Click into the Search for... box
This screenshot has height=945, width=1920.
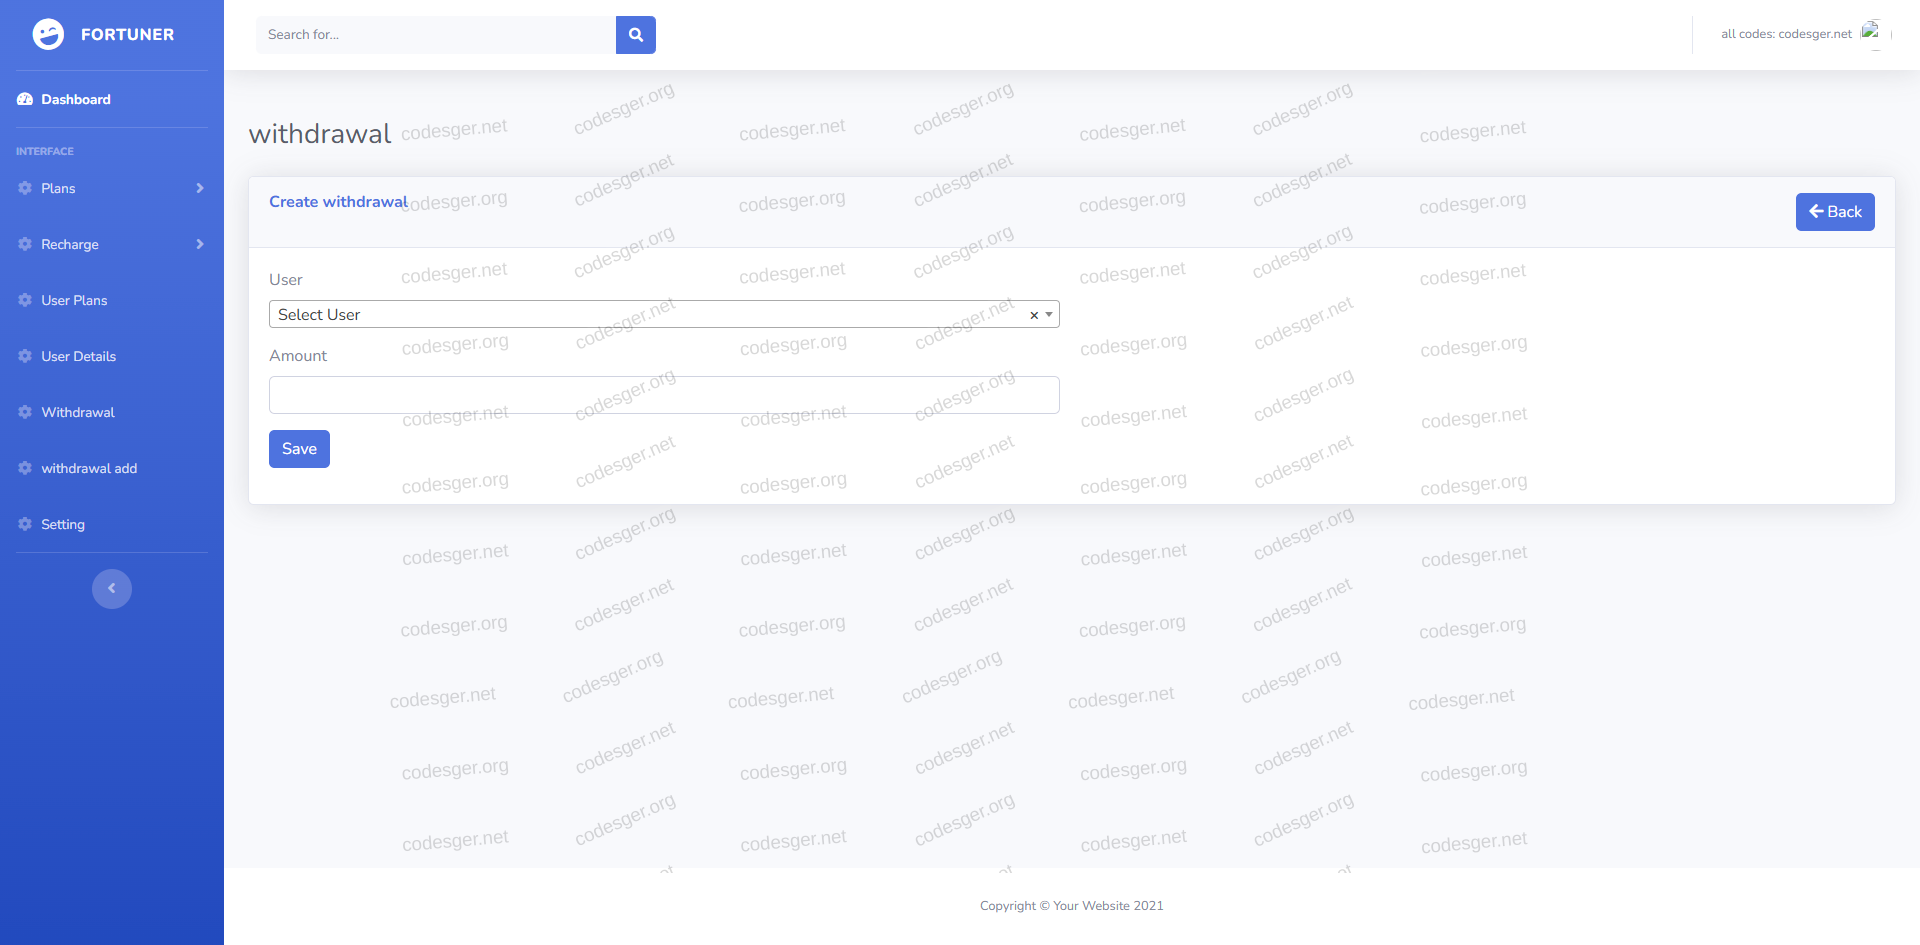click(x=436, y=35)
